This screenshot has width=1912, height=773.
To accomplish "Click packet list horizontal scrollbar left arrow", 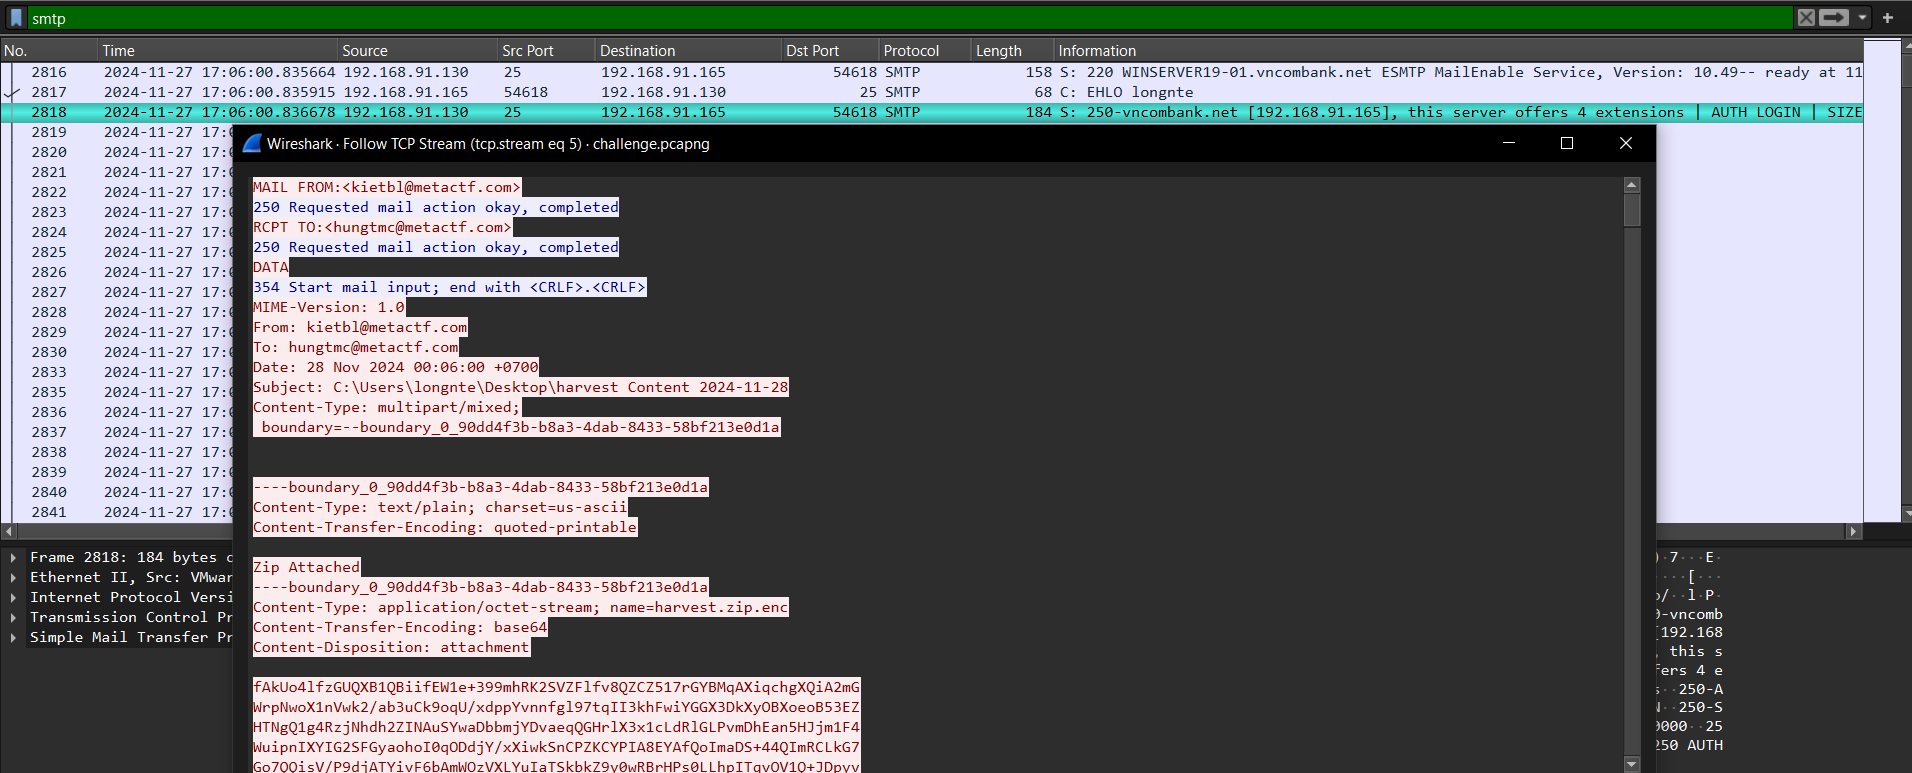I will 8,532.
